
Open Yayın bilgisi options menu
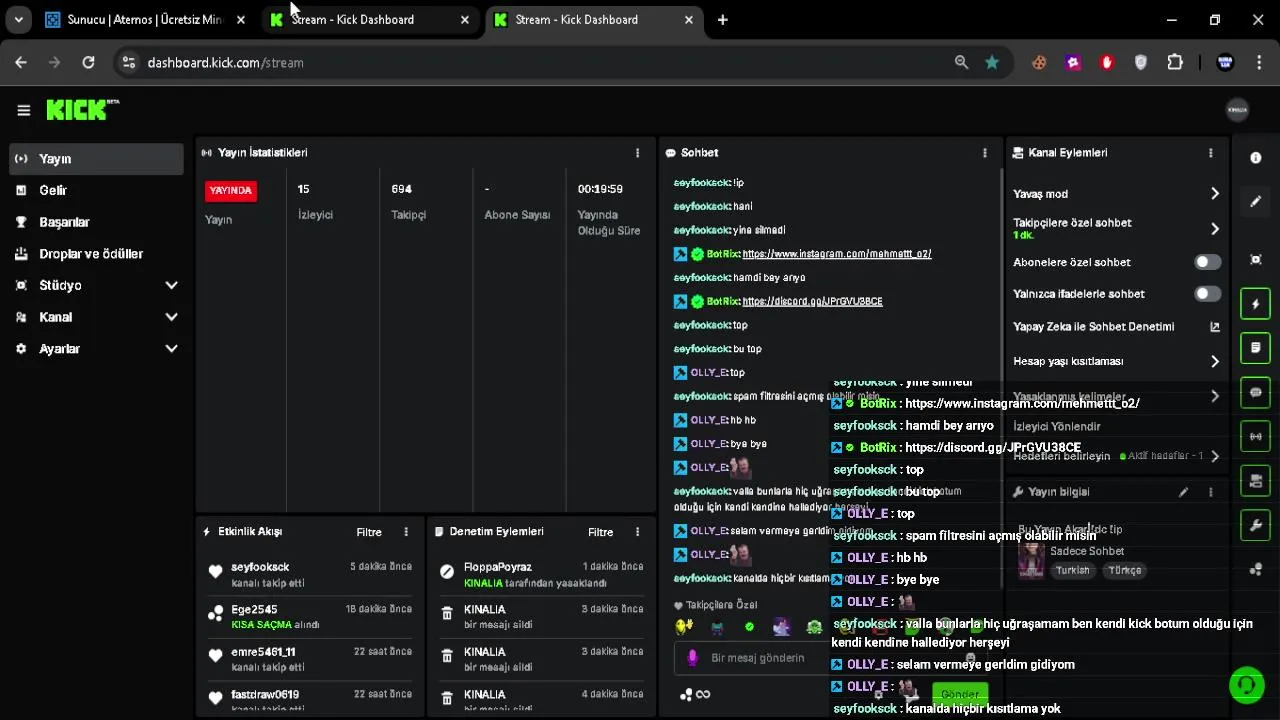[1210, 492]
